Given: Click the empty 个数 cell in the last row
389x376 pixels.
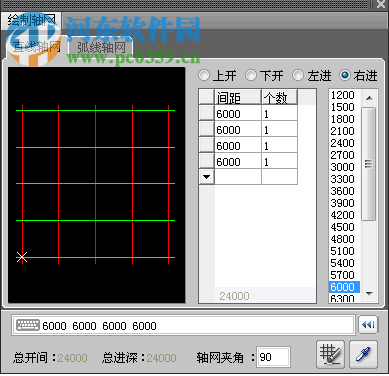Looking at the screenshot, I should (280, 177).
